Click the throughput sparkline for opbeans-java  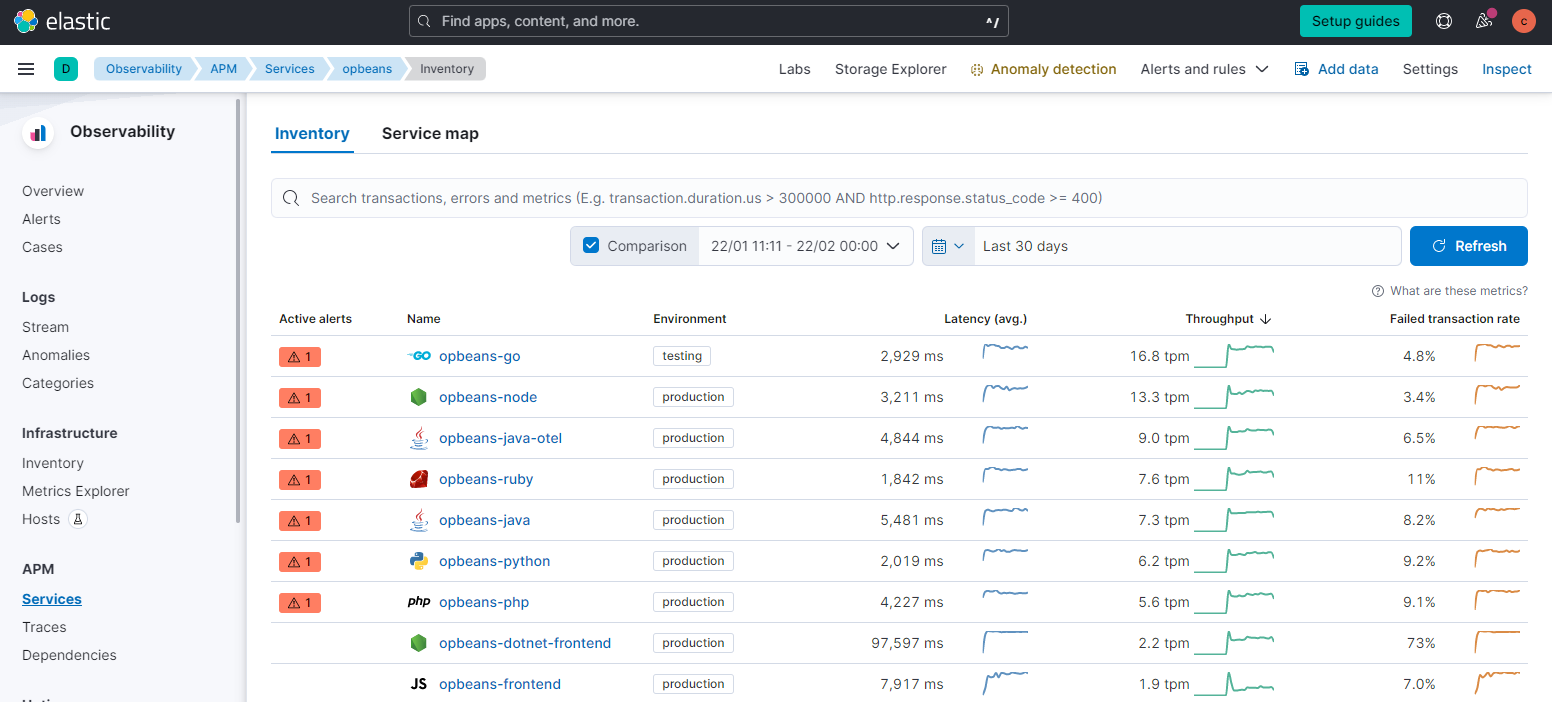click(x=1235, y=520)
